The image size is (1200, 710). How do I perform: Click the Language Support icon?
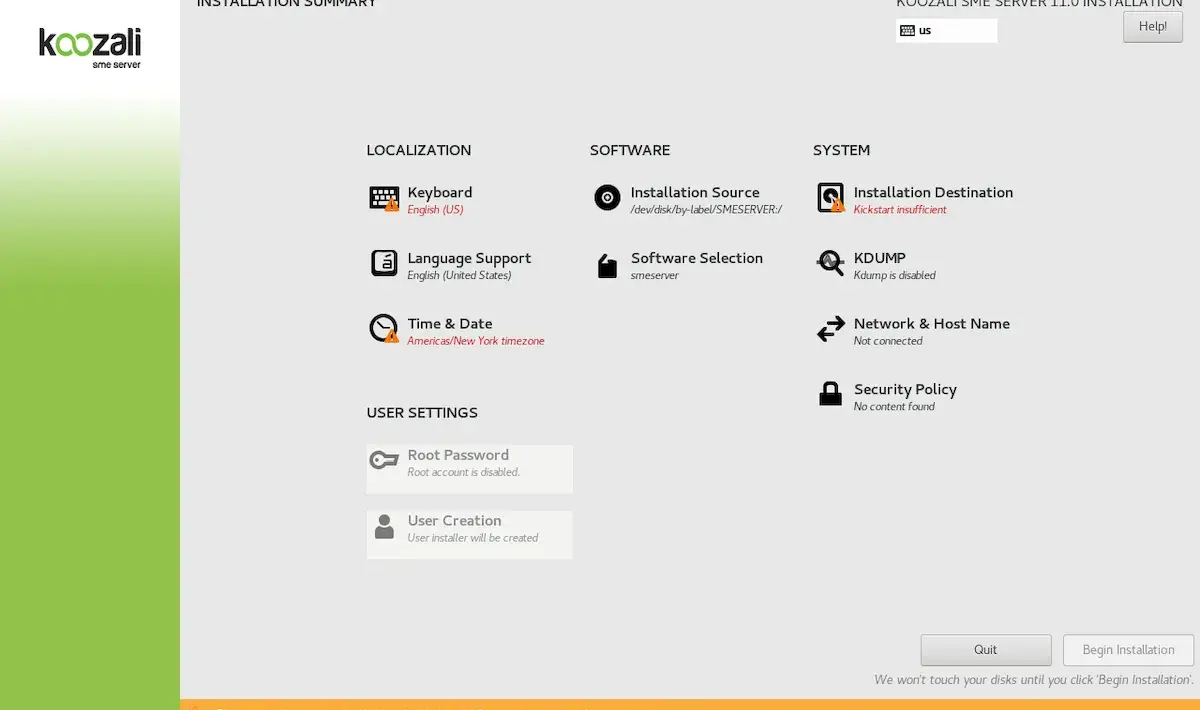coord(384,264)
